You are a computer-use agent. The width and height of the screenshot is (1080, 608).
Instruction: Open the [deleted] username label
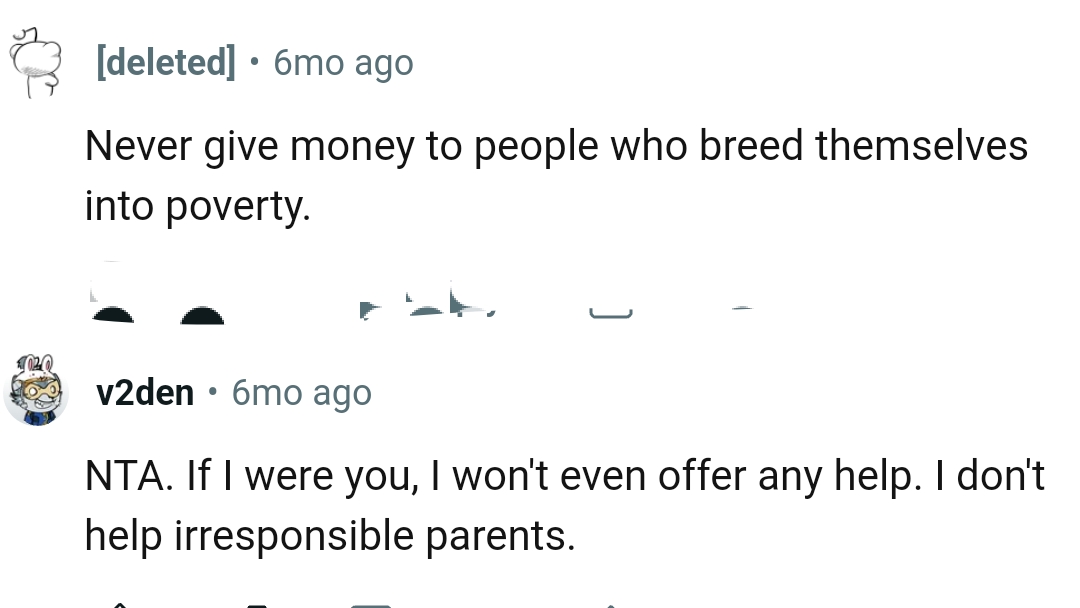pyautogui.click(x=165, y=62)
